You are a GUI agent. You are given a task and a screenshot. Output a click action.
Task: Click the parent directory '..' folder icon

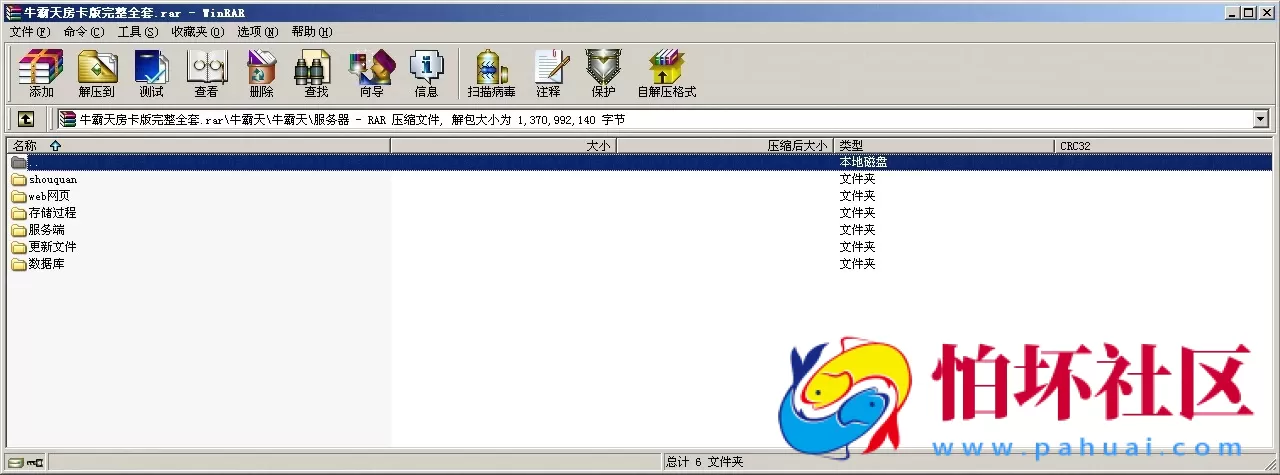pyautogui.click(x=18, y=162)
